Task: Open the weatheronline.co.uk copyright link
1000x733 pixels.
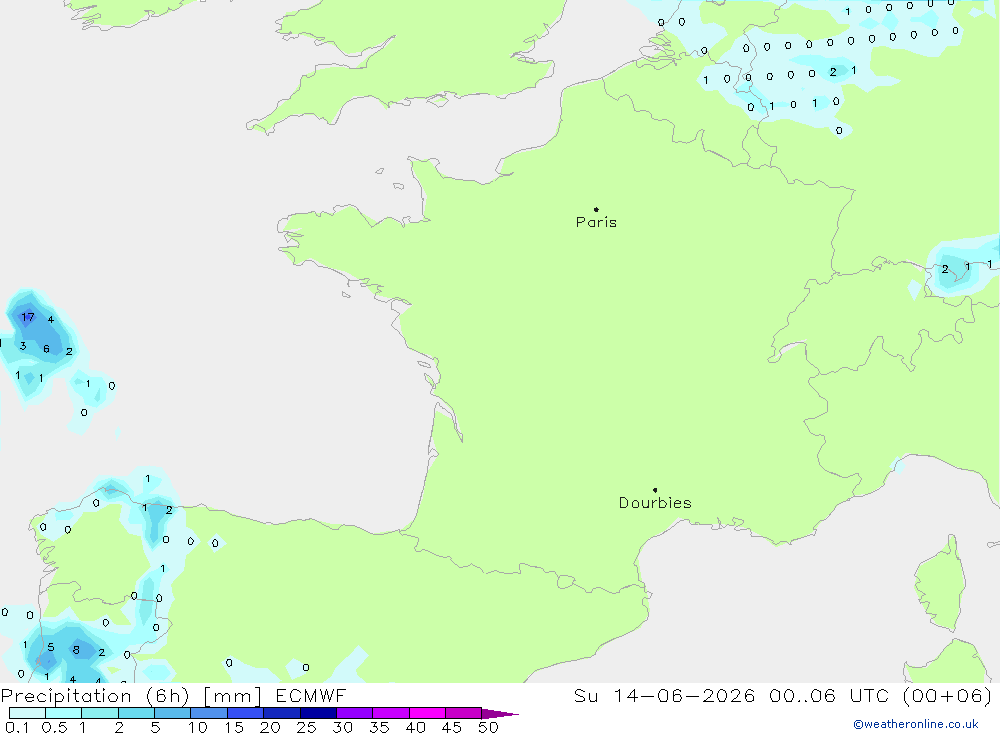Action: [x=916, y=724]
